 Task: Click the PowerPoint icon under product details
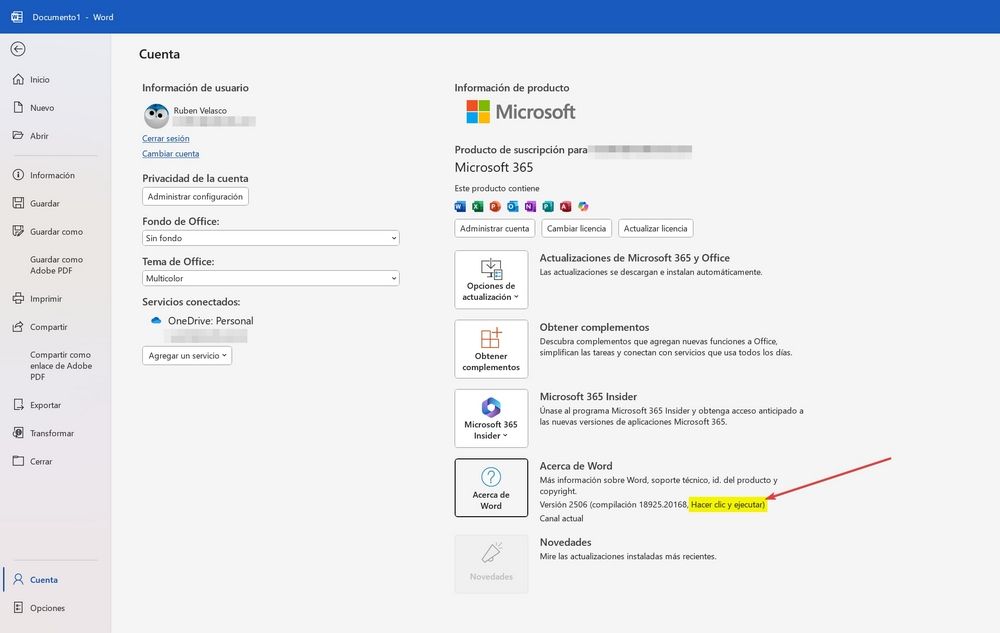[x=494, y=206]
